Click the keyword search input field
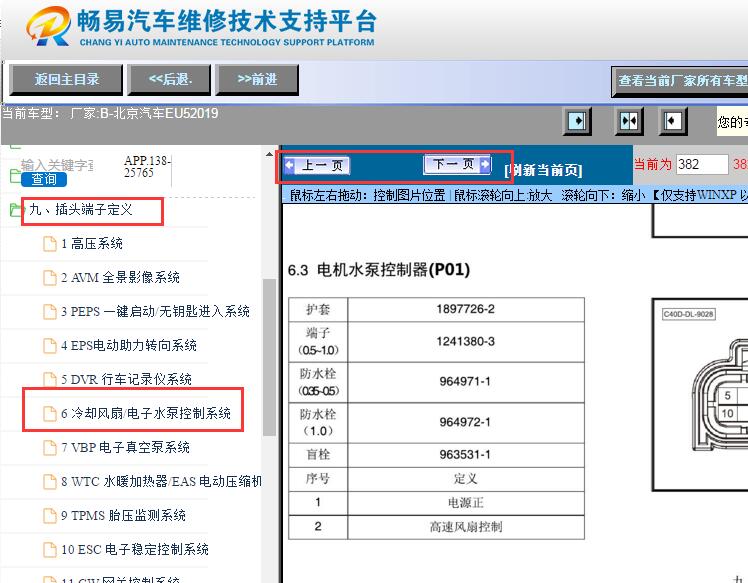This screenshot has height=583, width=748. tap(57, 166)
